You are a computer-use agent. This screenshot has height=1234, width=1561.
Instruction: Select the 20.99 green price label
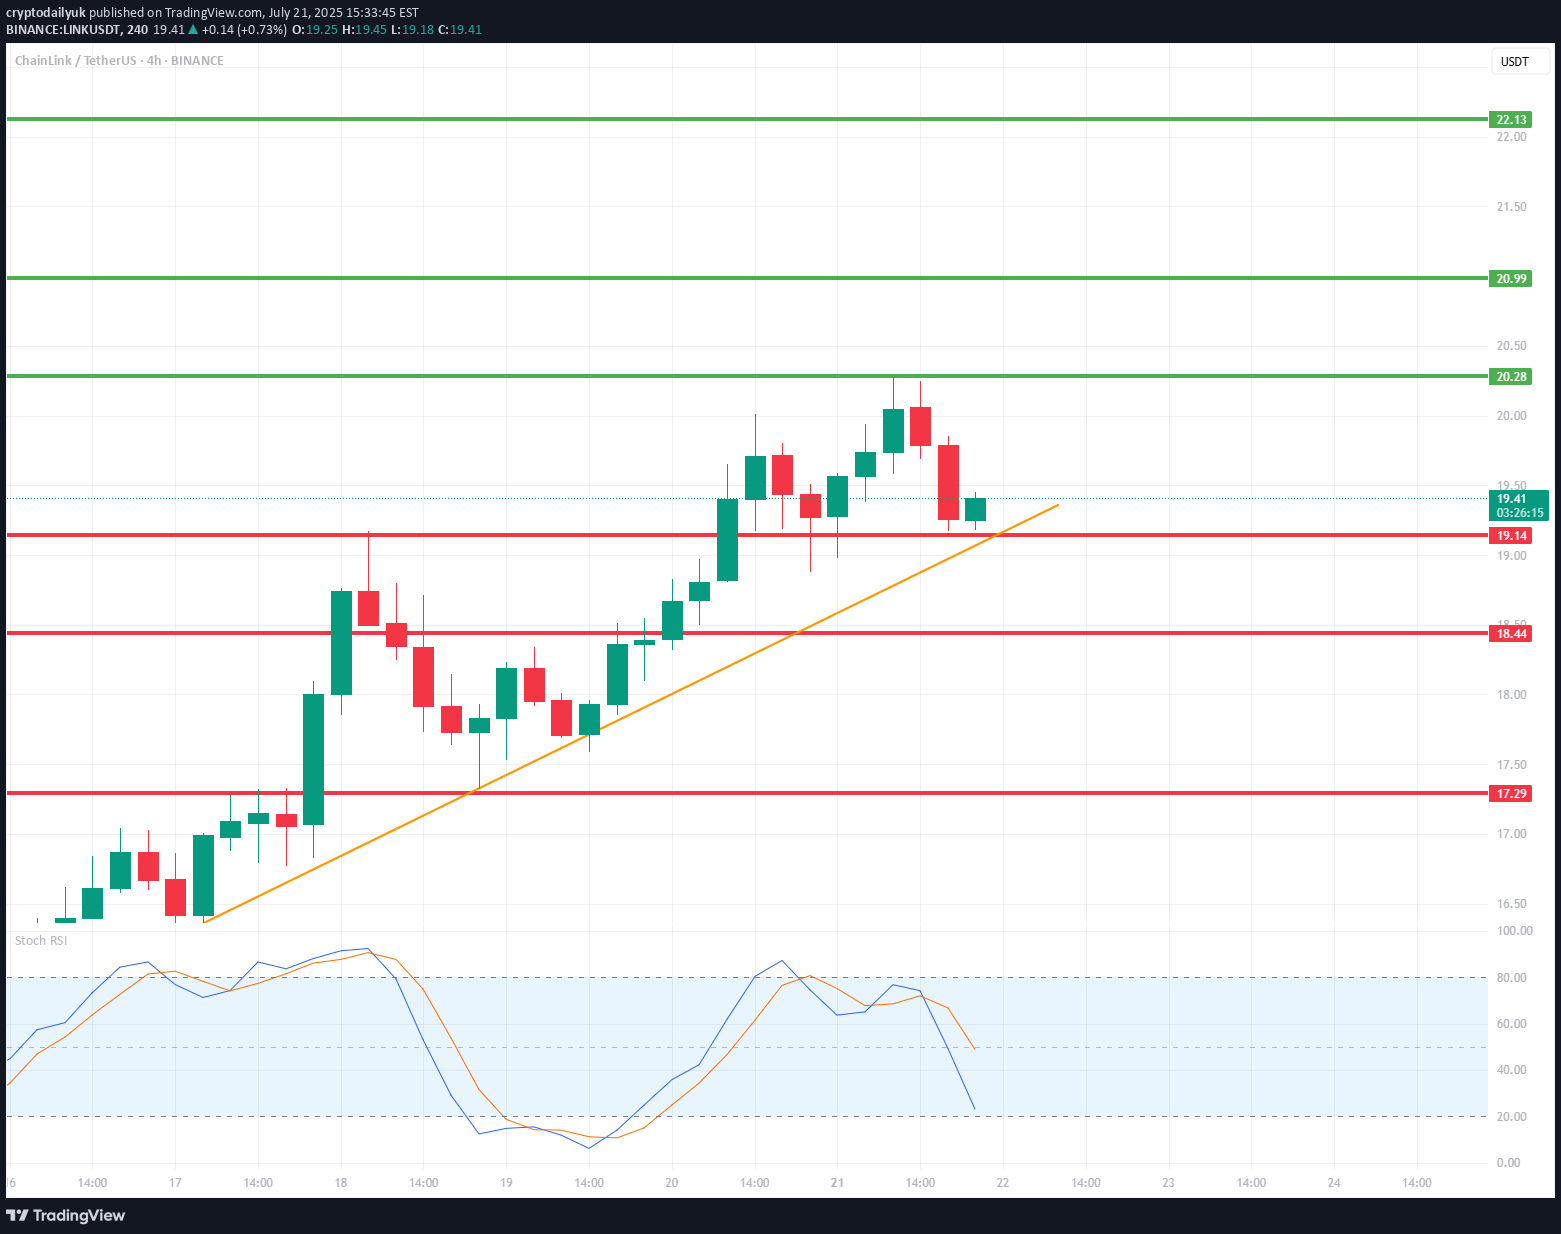click(x=1510, y=279)
